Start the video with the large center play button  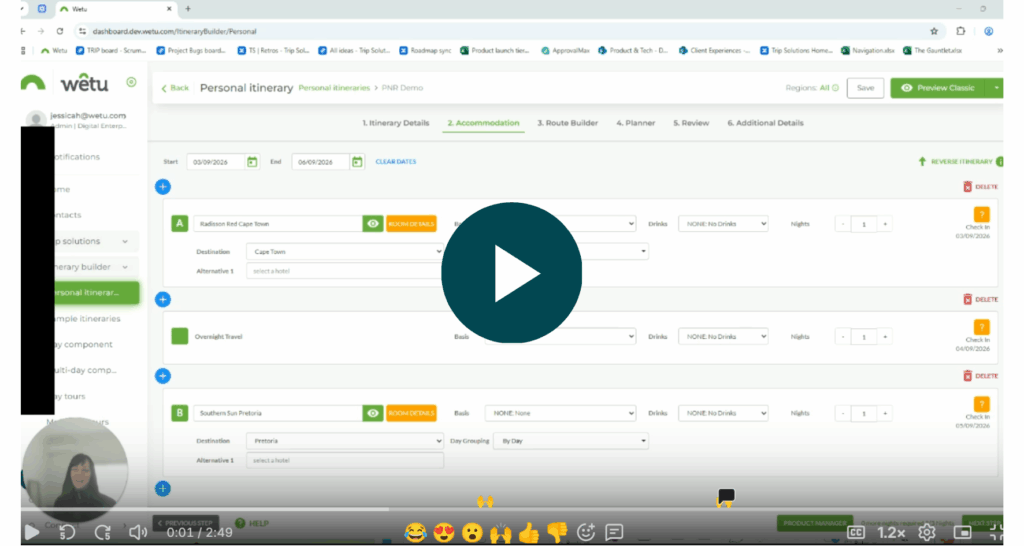pyautogui.click(x=511, y=272)
